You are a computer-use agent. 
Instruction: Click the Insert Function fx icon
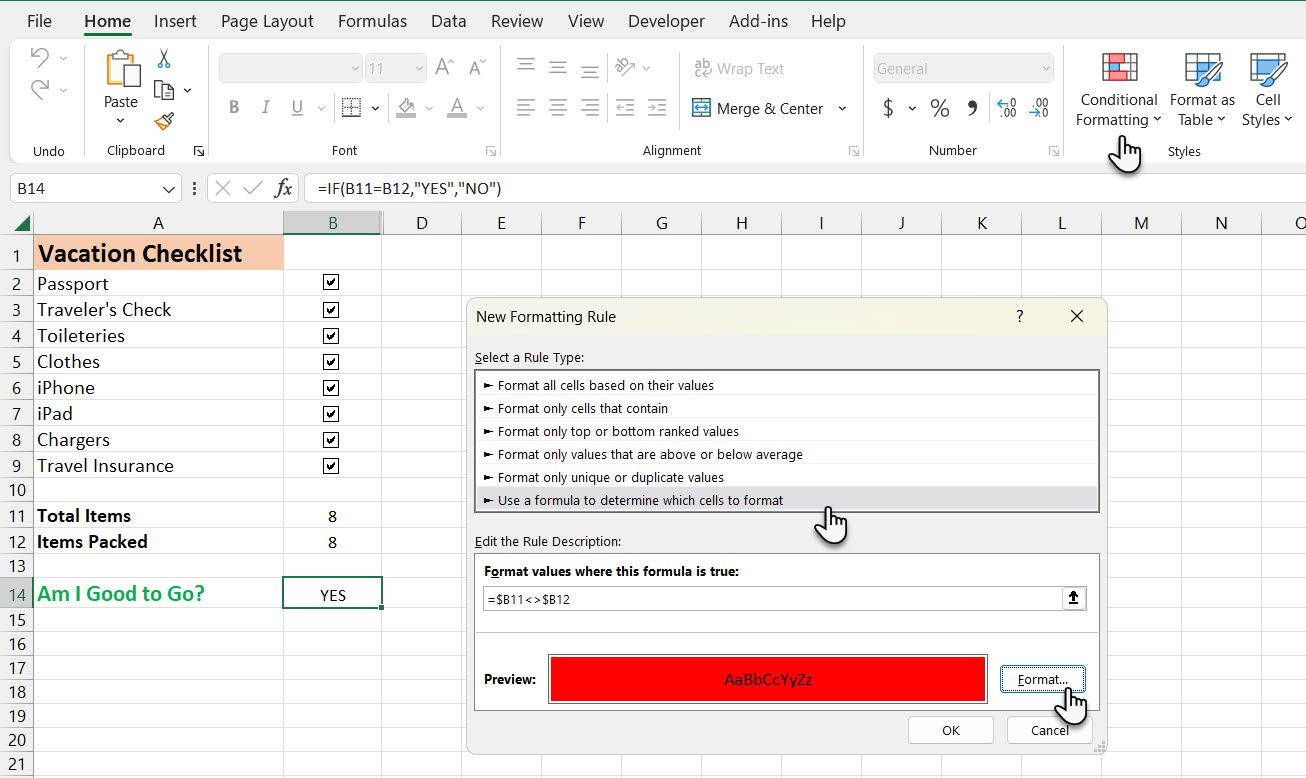coord(284,188)
